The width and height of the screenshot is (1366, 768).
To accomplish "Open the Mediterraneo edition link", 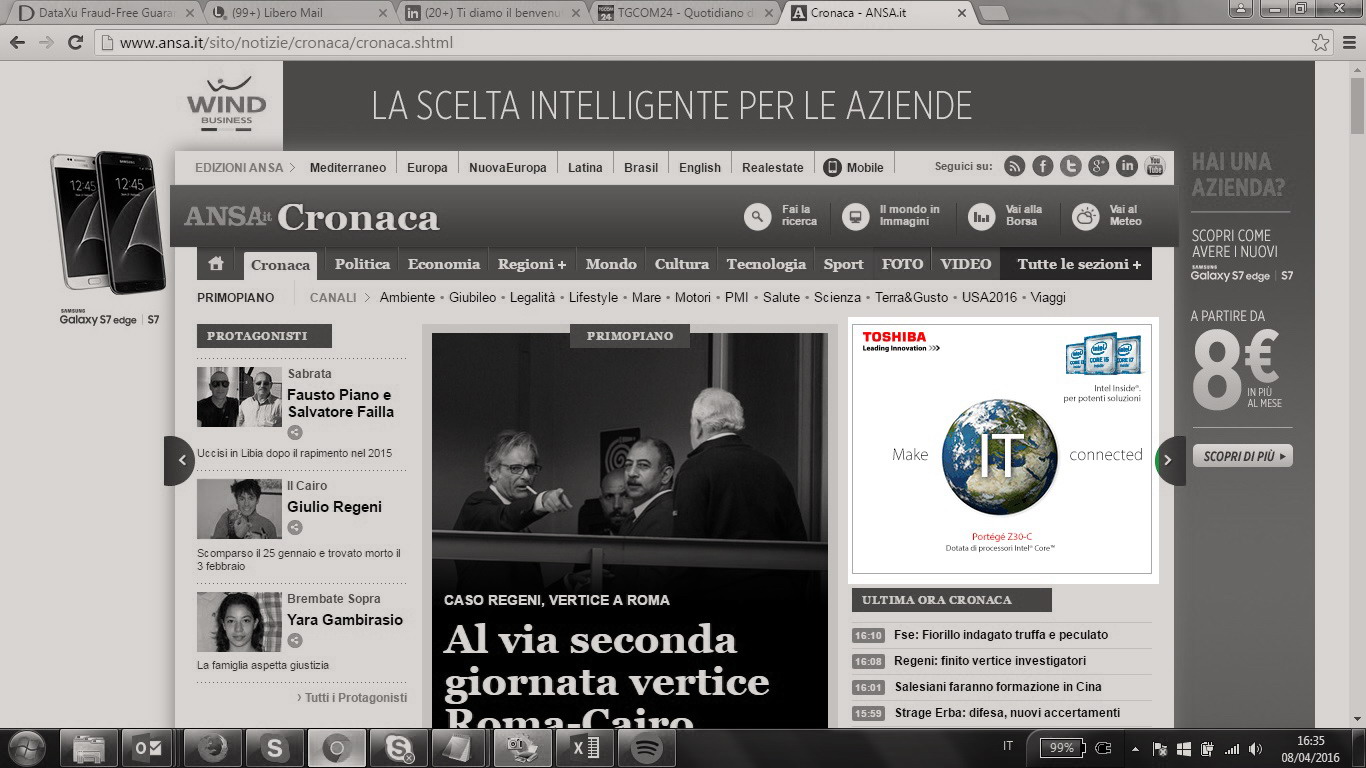I will pos(348,167).
